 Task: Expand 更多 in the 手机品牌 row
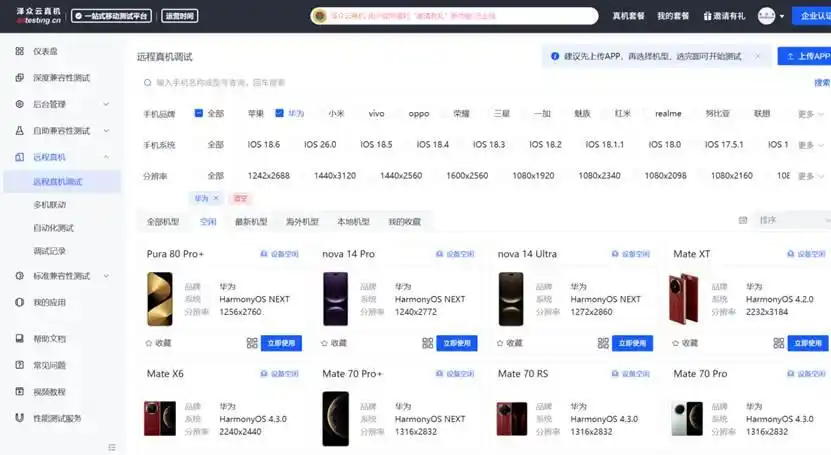point(811,114)
